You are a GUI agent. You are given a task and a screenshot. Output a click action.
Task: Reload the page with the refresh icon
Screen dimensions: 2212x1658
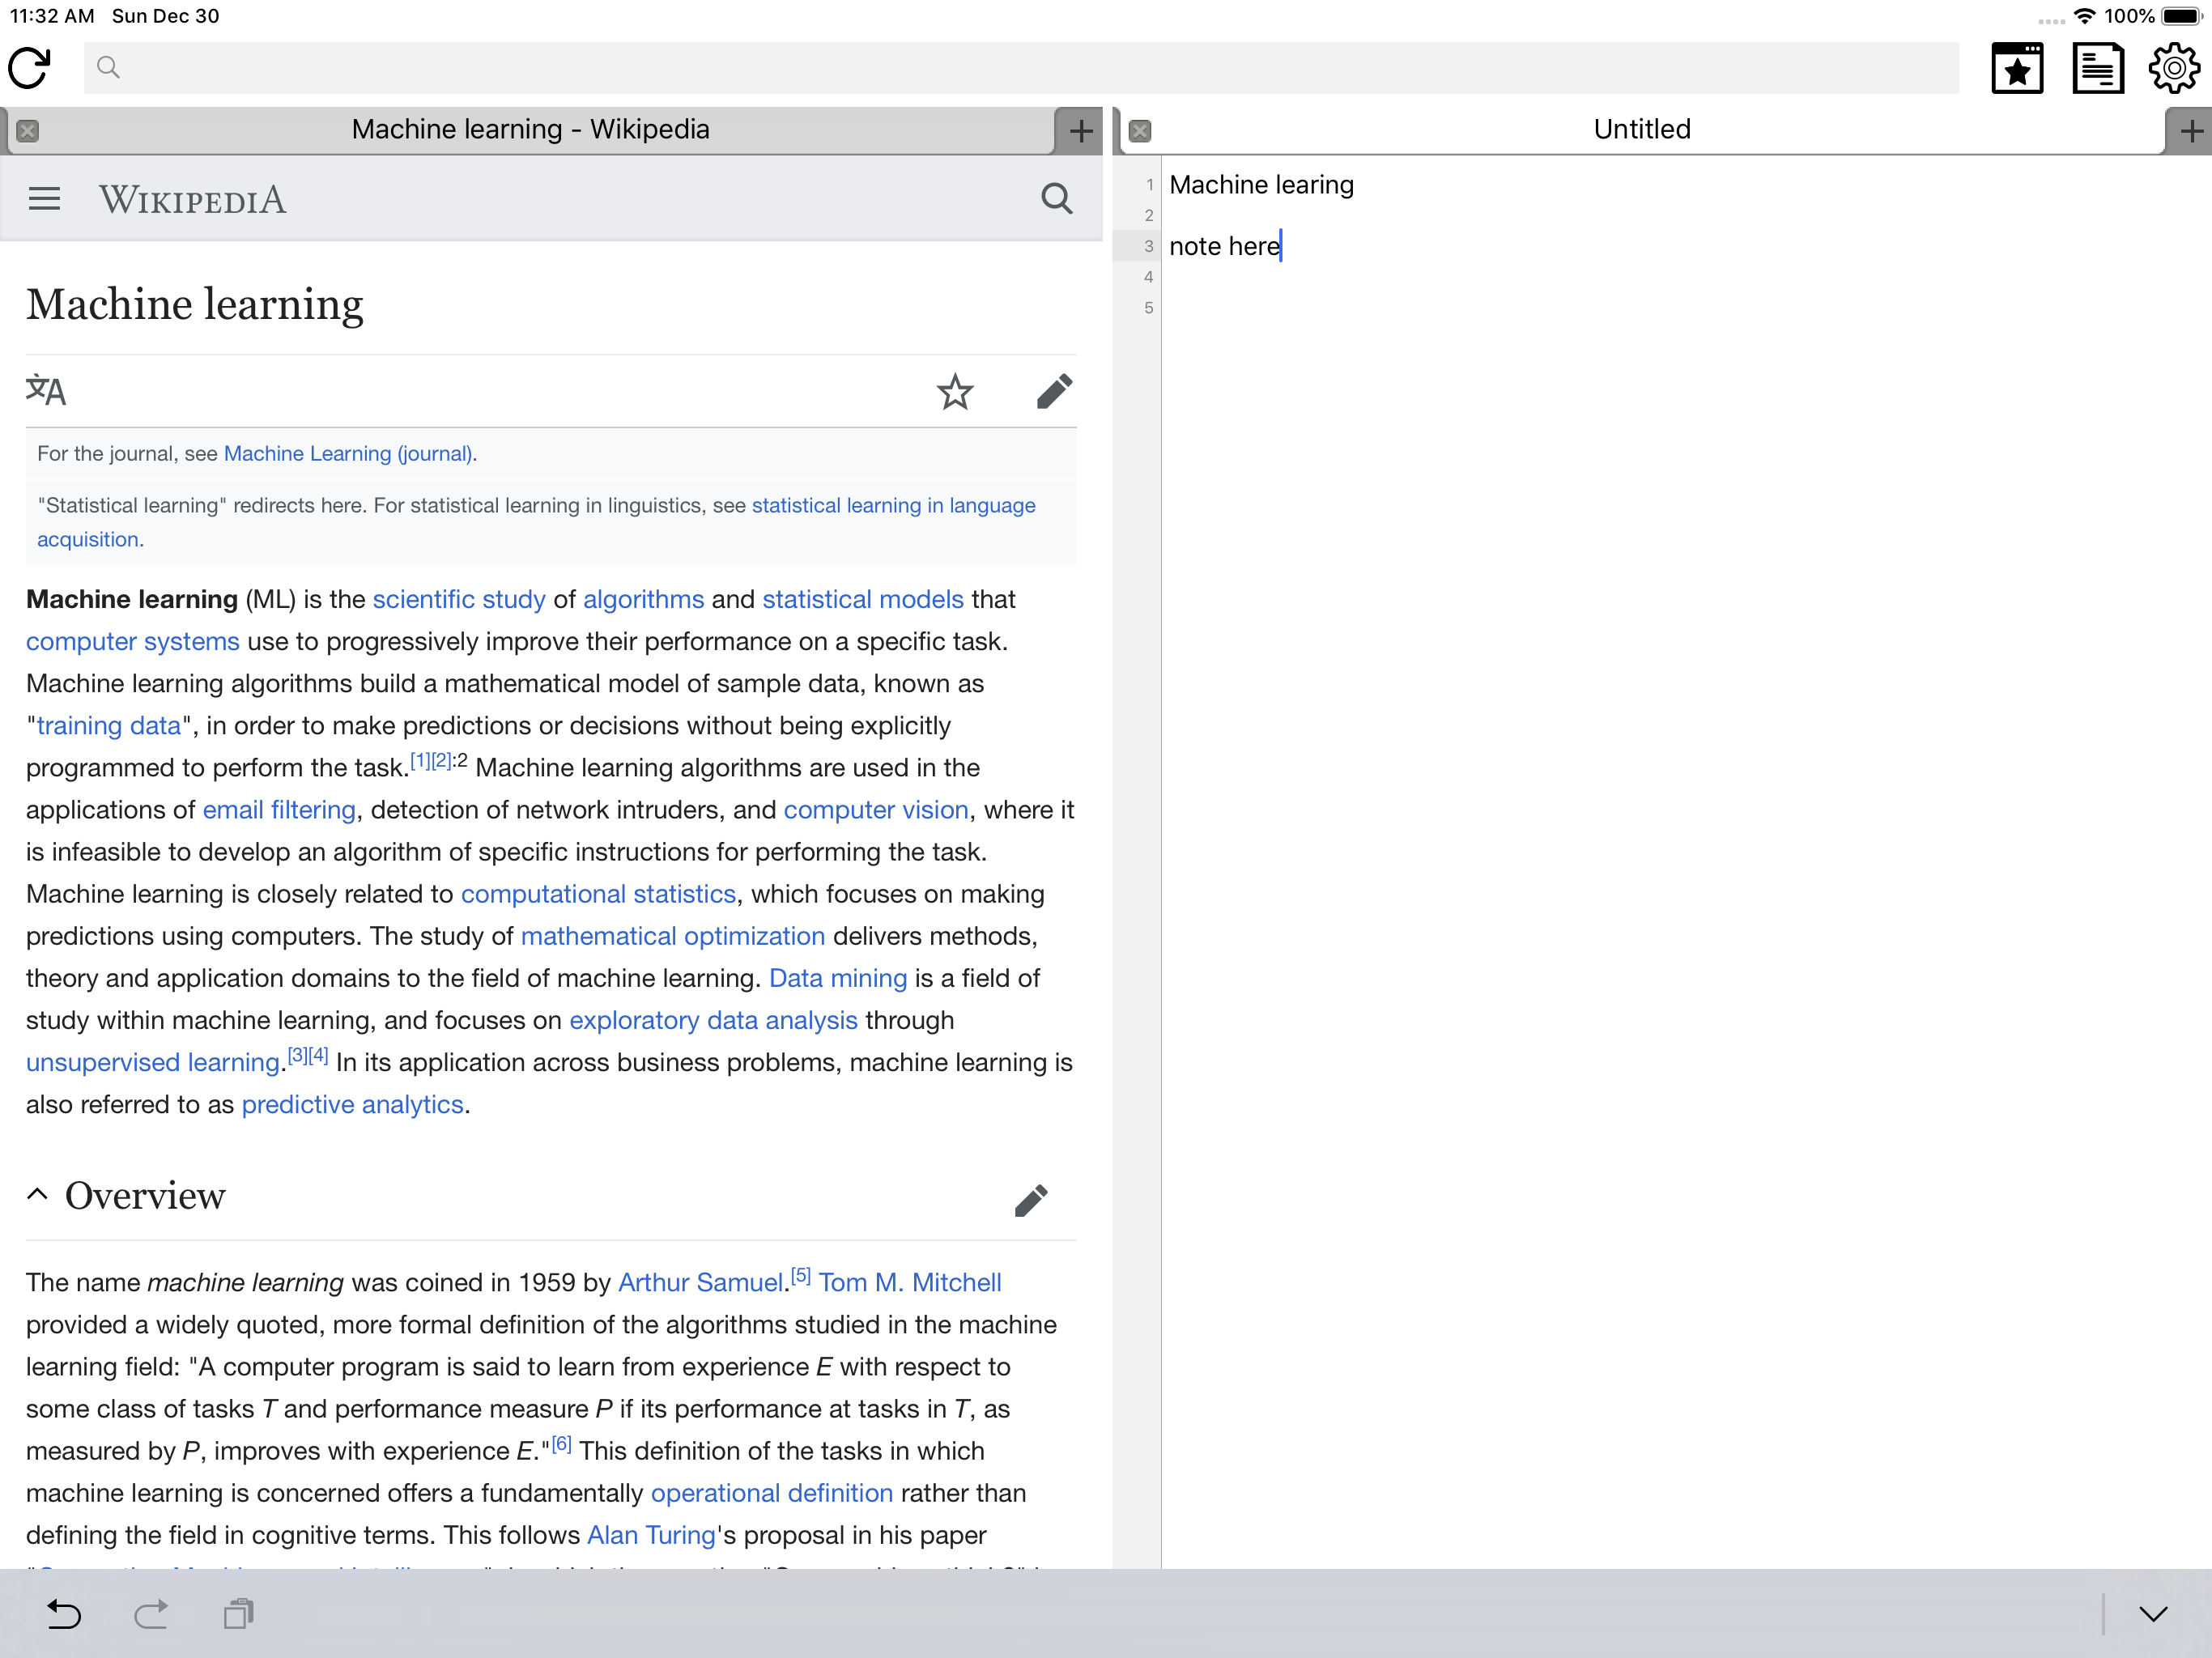[29, 68]
